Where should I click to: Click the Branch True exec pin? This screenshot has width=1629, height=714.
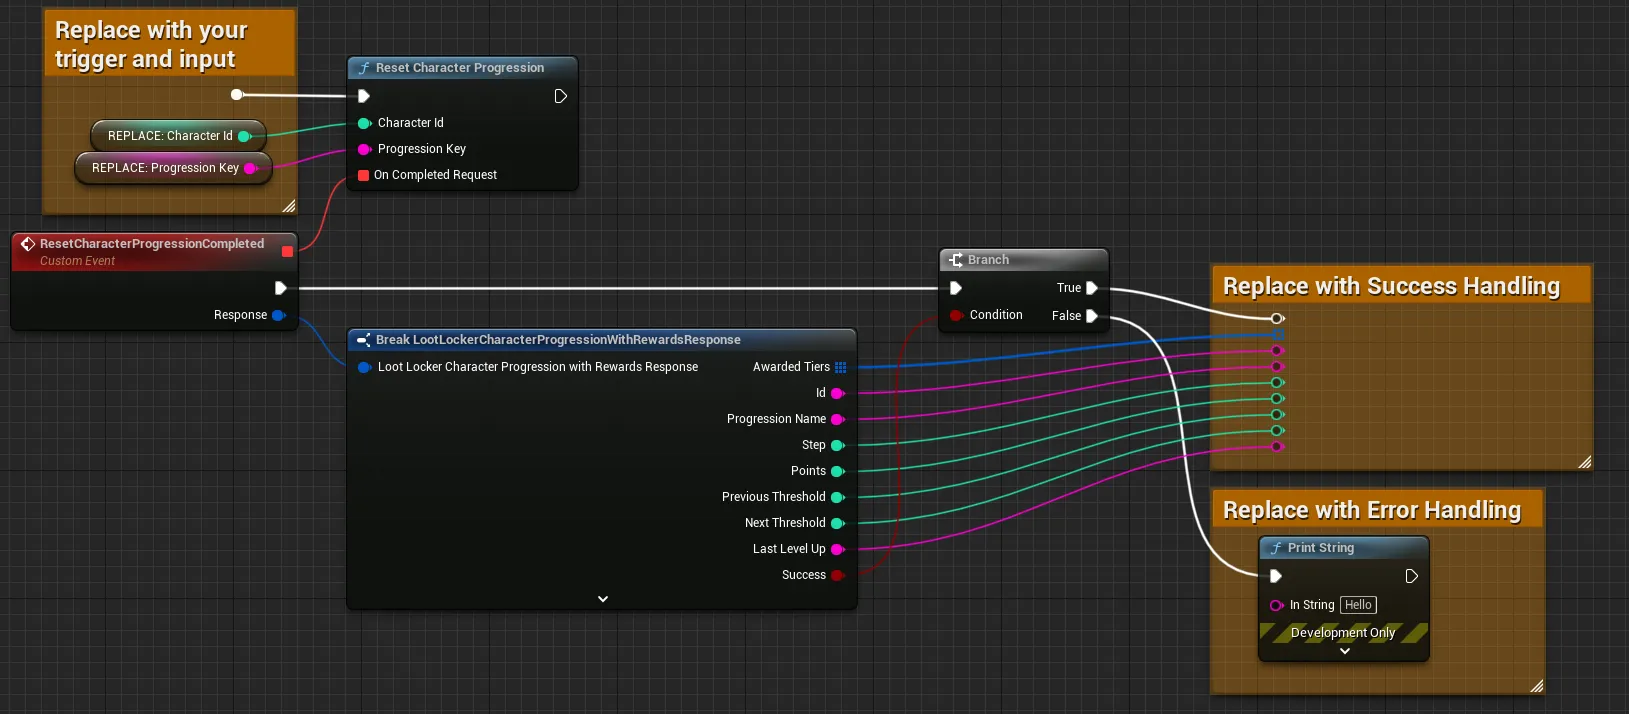pos(1092,288)
